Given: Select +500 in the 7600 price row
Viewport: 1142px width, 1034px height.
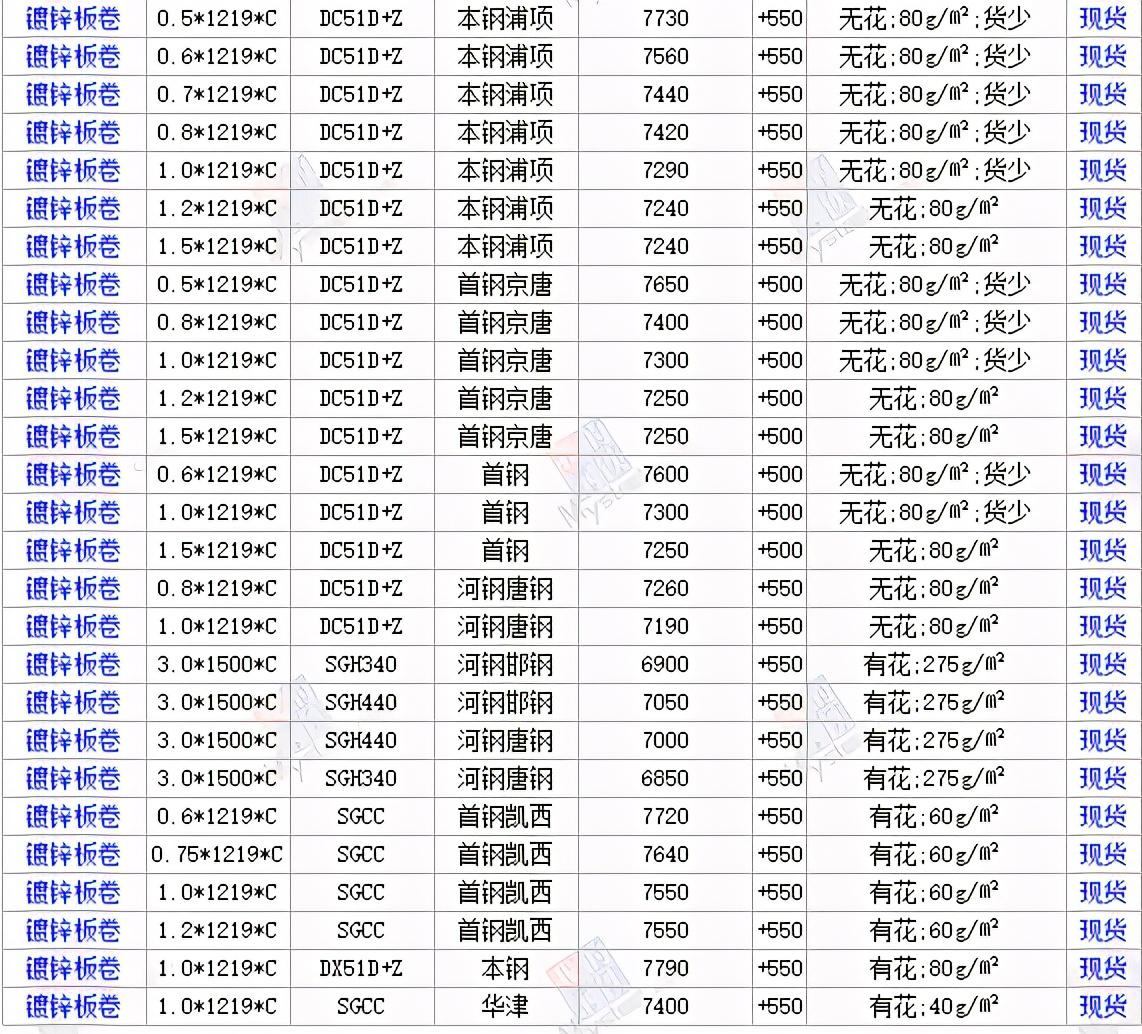Looking at the screenshot, I should coord(780,474).
